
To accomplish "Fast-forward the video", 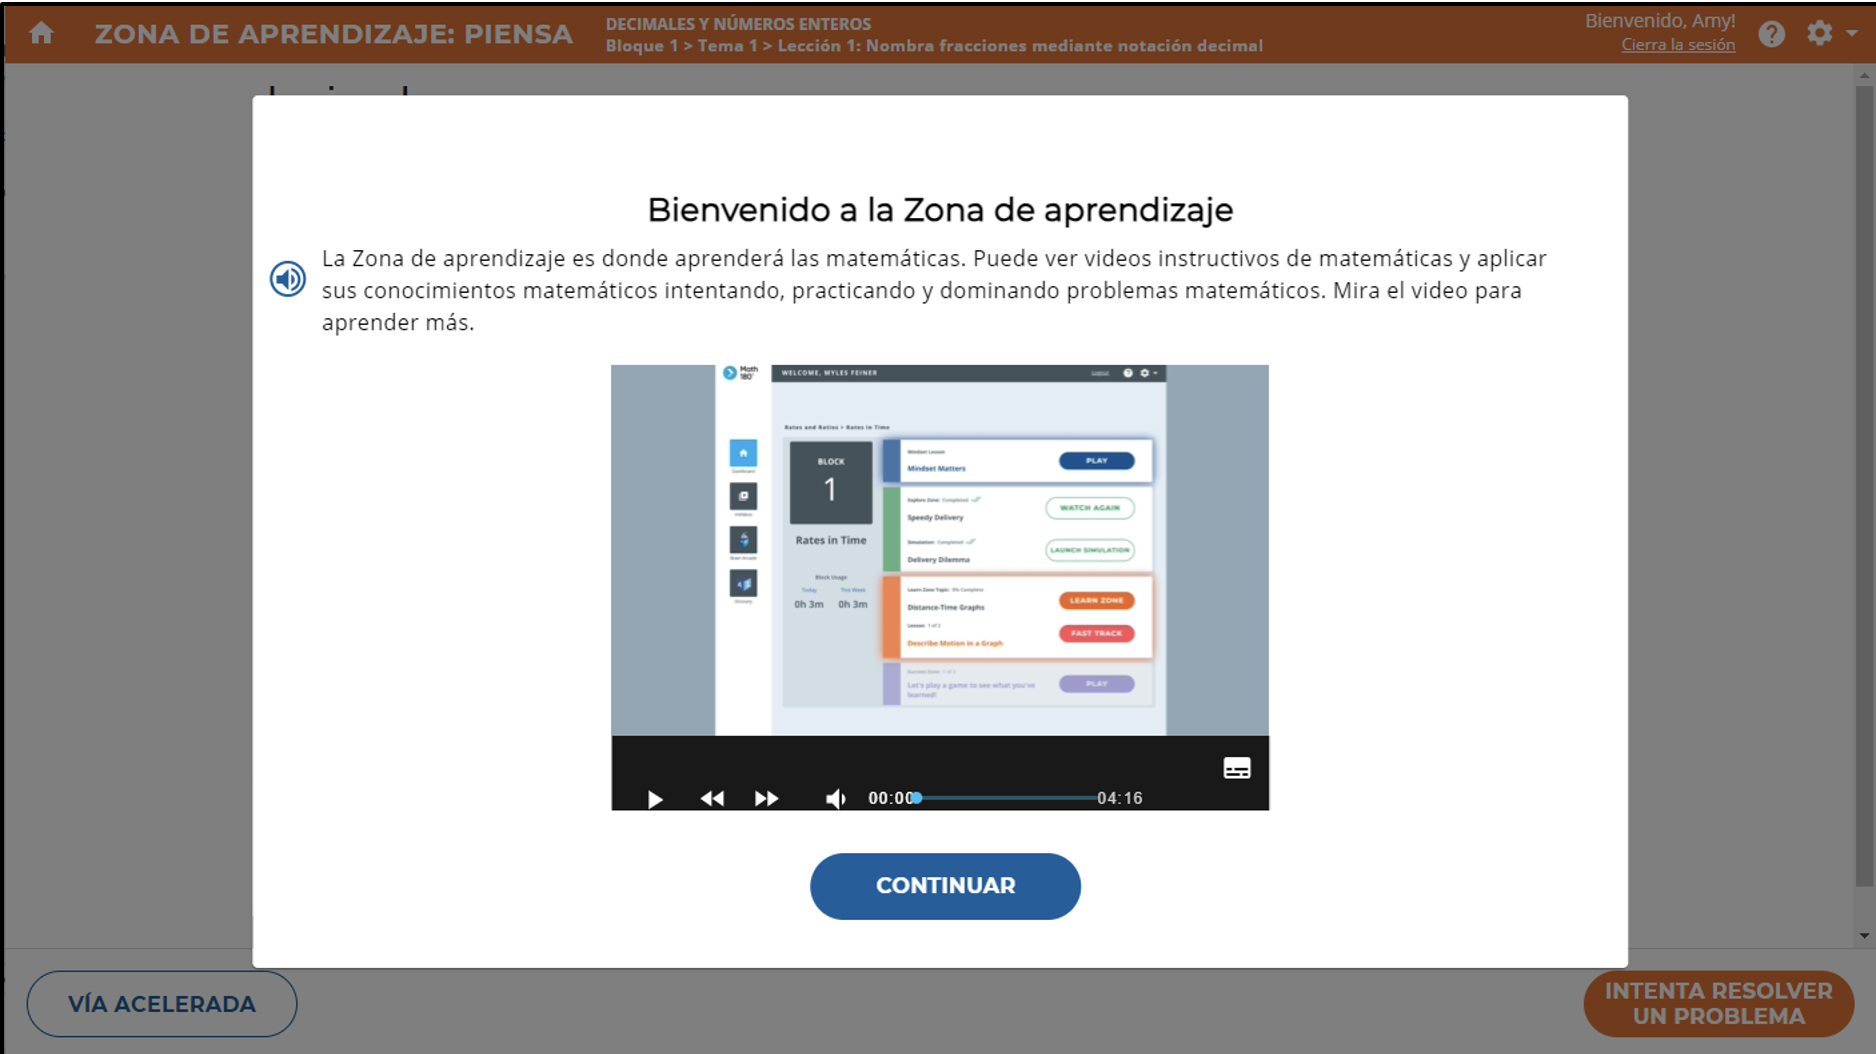I will point(766,798).
